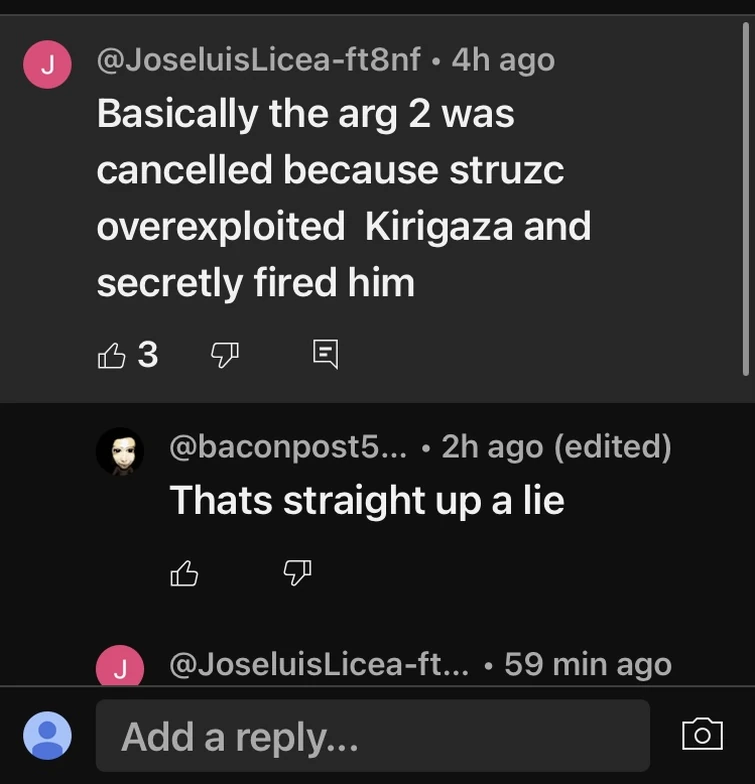755x784 pixels.
Task: Dislike JoseluisLicea's top comment
Action: click(x=225, y=354)
